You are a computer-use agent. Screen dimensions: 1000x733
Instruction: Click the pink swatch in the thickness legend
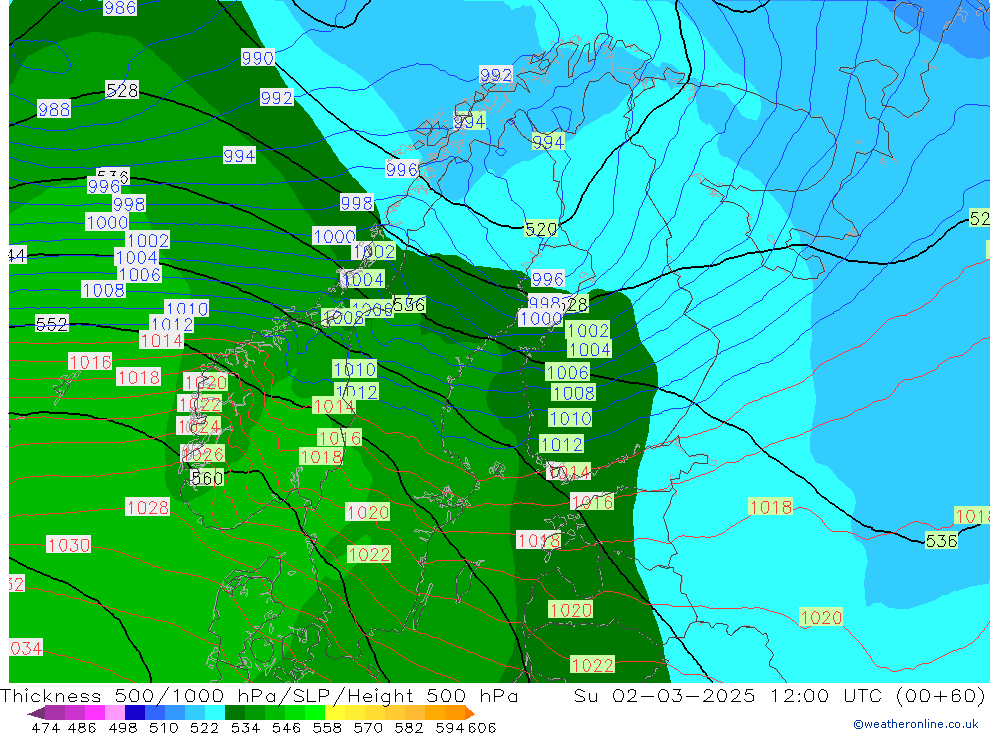coord(115,713)
